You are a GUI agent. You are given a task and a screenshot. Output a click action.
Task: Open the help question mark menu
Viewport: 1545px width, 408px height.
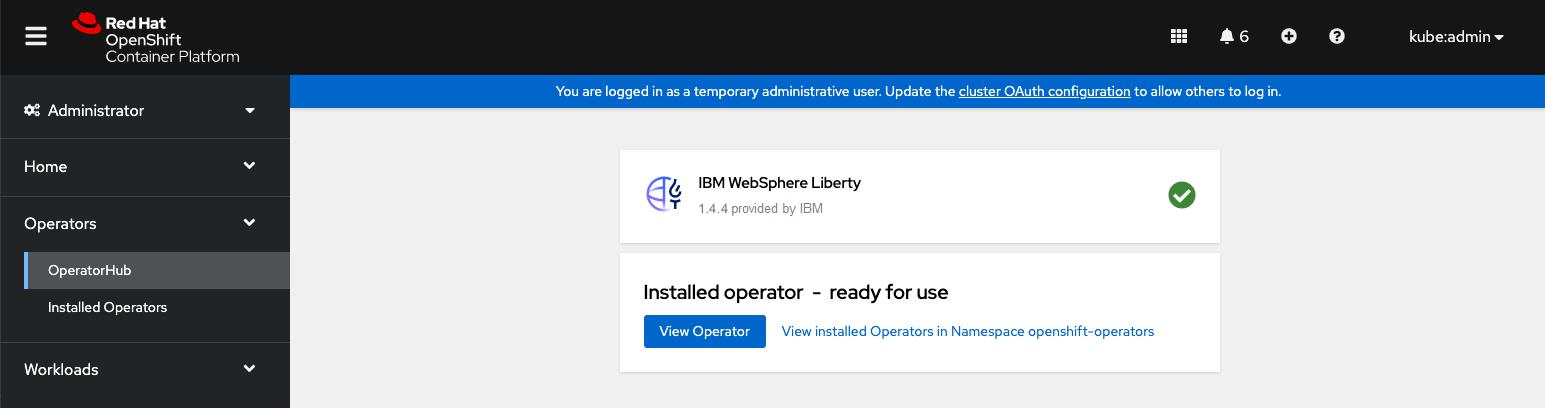coord(1337,36)
